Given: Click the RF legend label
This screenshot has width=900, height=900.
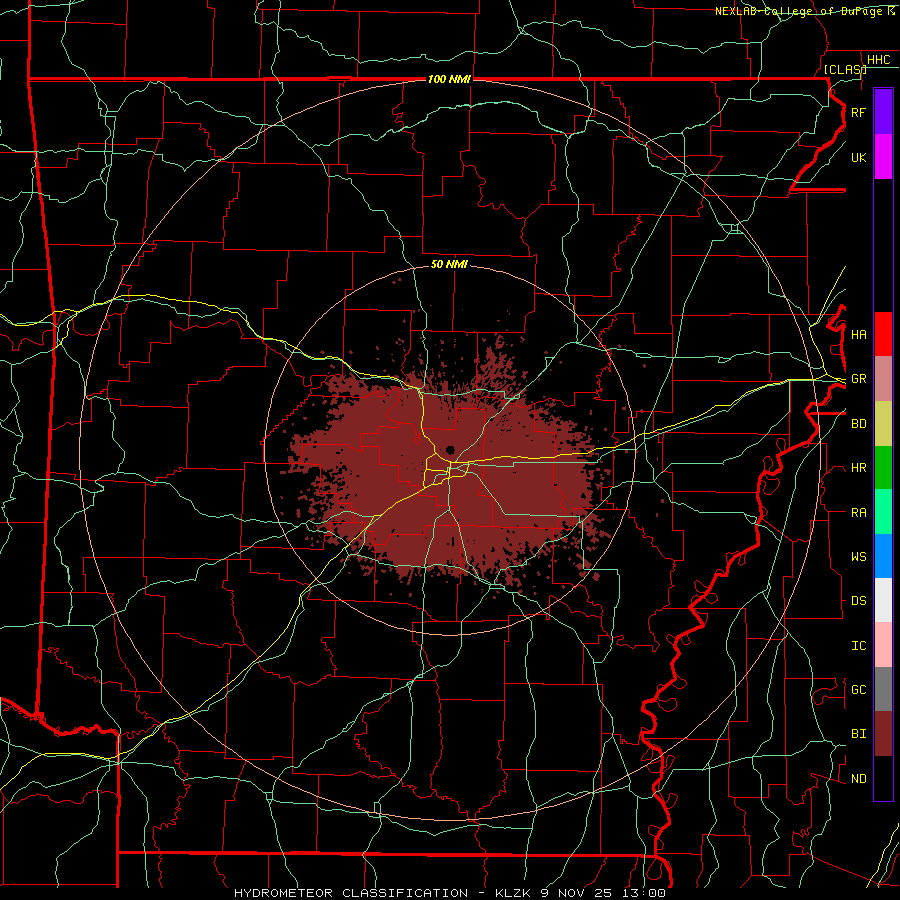Looking at the screenshot, I should coord(858,112).
